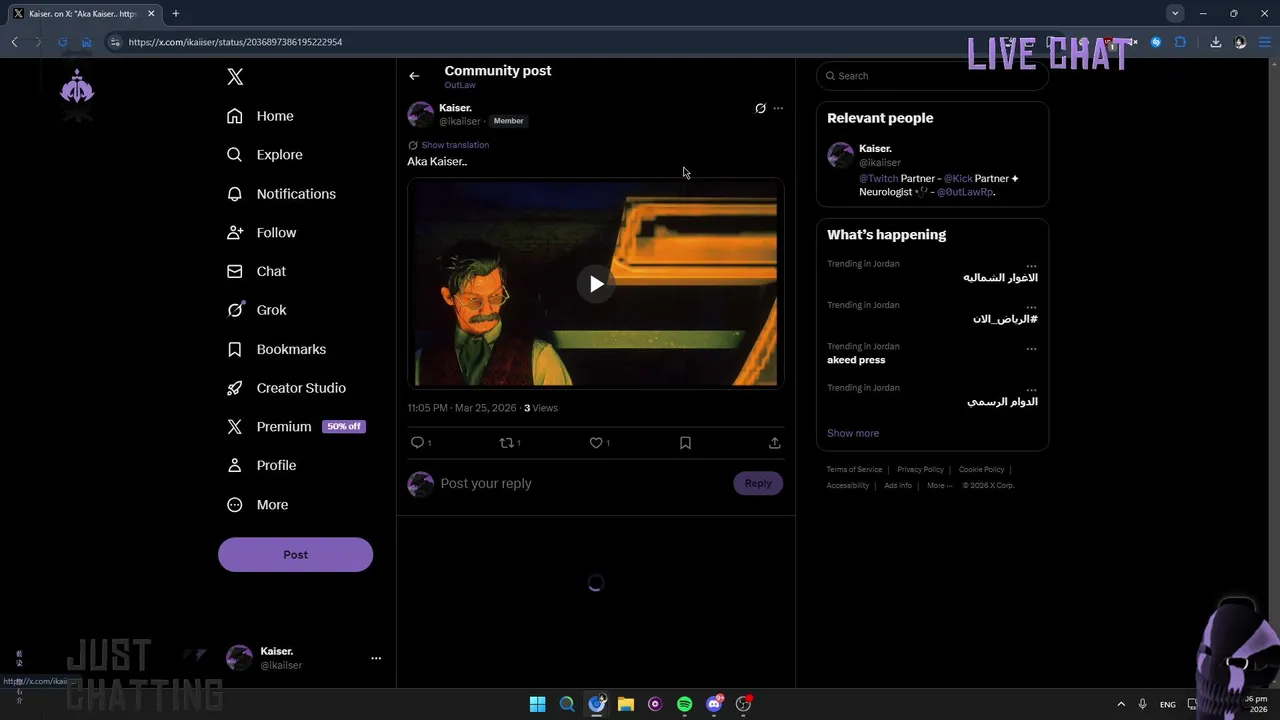Click Show more under What's happening
The width and height of the screenshot is (1280, 720).
[853, 433]
